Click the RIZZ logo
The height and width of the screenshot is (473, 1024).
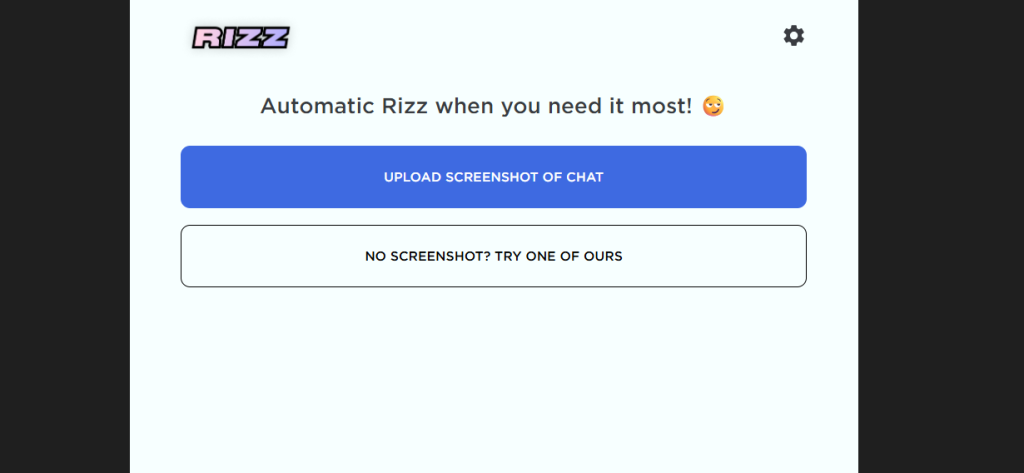241,38
